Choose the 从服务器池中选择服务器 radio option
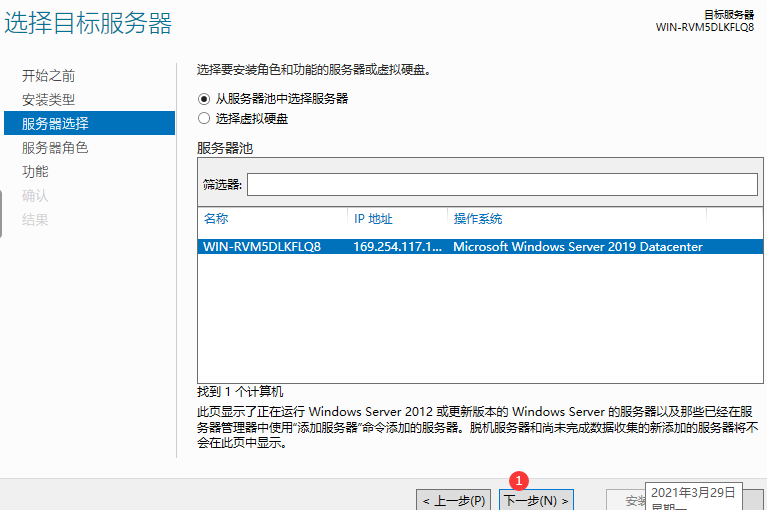The image size is (767, 510). (204, 99)
